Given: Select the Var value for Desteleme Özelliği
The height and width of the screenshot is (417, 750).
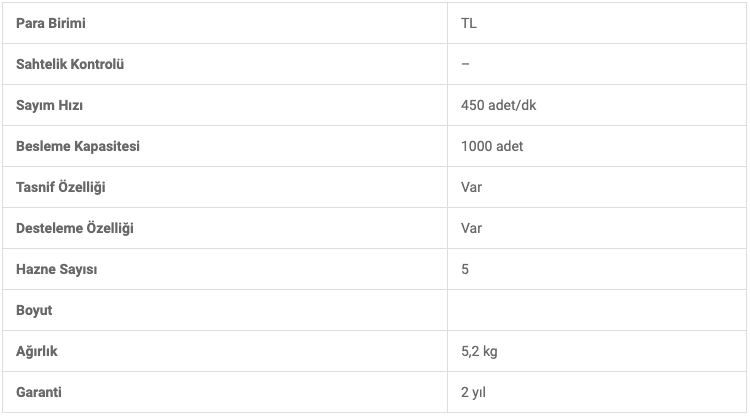Looking at the screenshot, I should tap(471, 228).
